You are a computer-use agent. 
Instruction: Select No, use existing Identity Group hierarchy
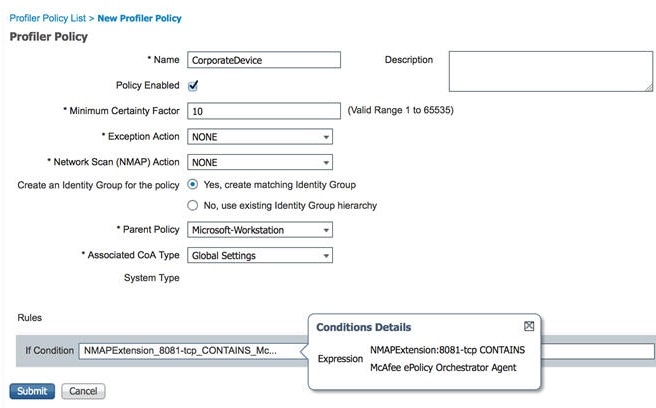point(192,205)
